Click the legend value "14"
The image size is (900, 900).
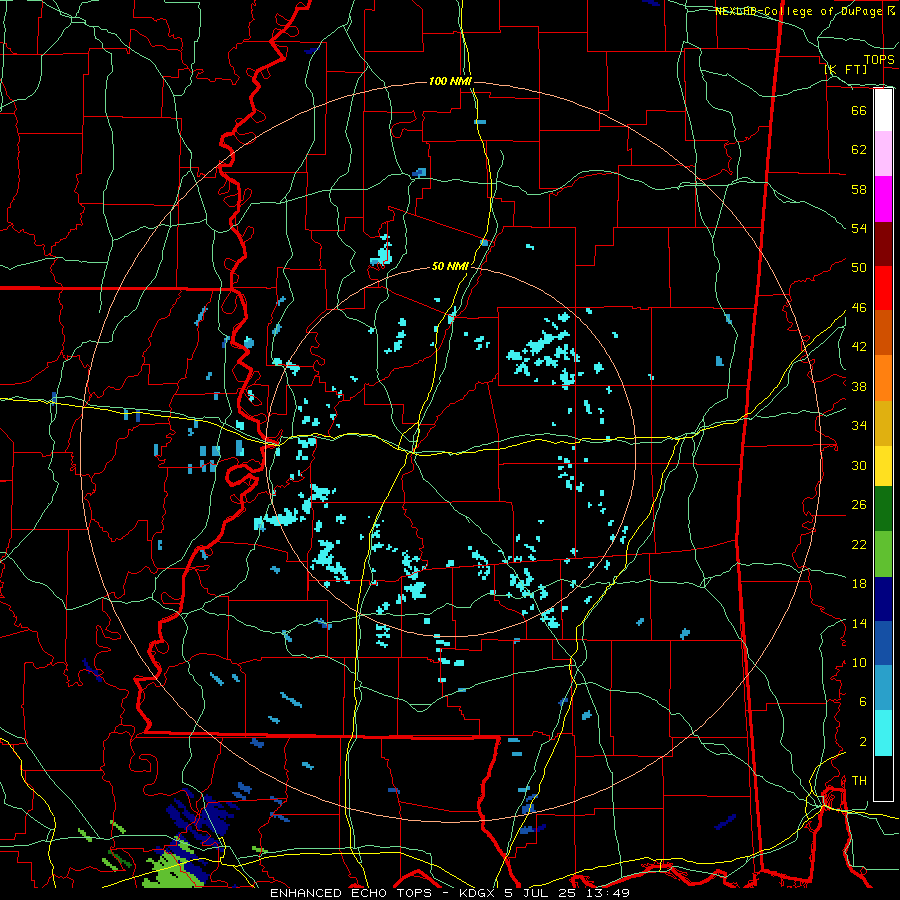coord(859,623)
